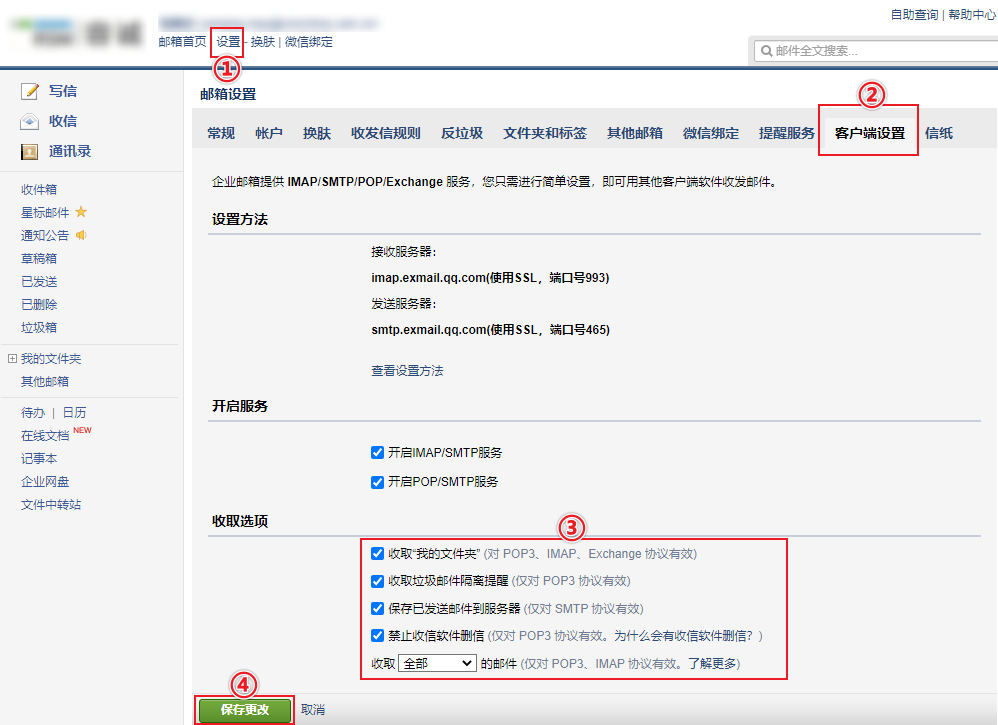Screen dimensions: 998x725
Task: Click the green 保存更改 button
Action: (246, 710)
